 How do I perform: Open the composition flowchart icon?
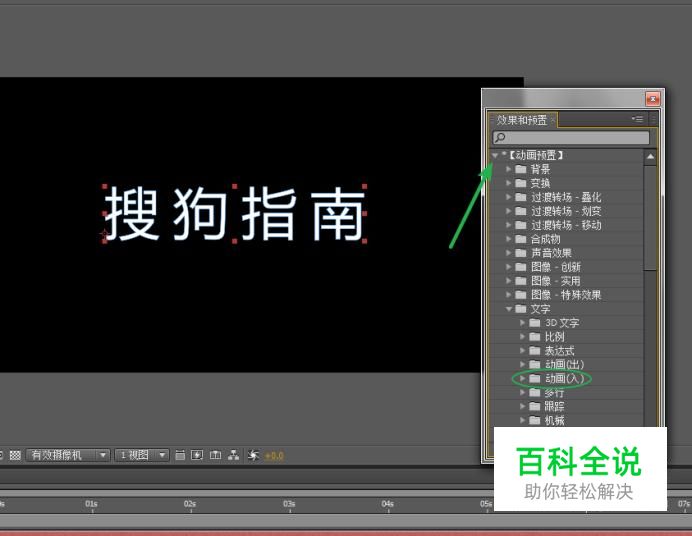pyautogui.click(x=233, y=455)
